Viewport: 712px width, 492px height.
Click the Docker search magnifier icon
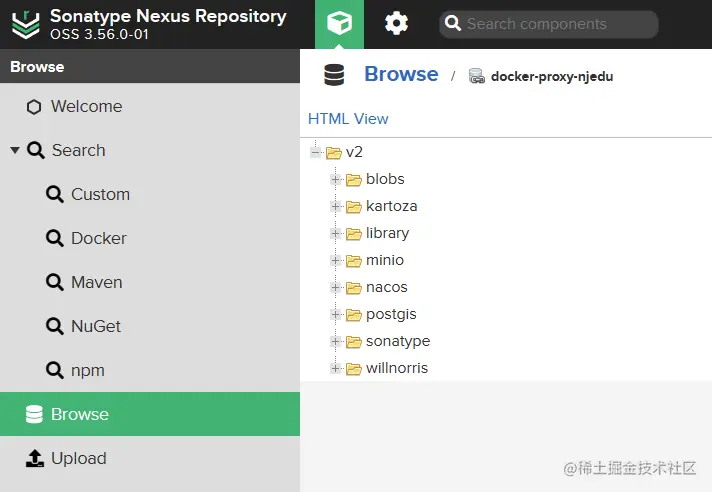tap(54, 238)
